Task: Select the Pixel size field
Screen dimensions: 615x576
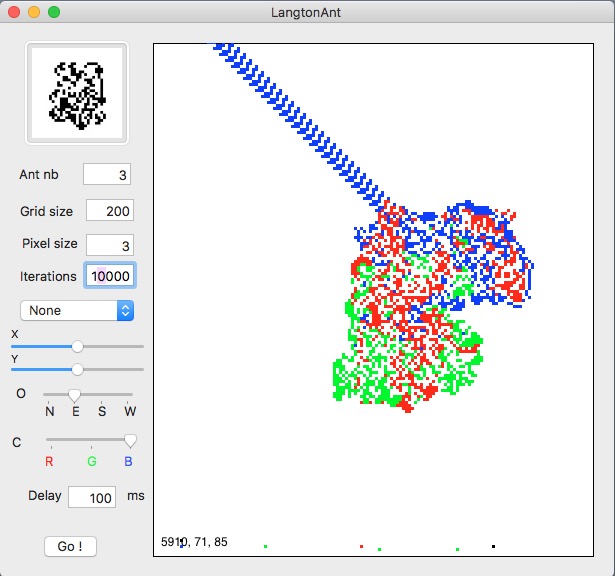Action: coord(110,245)
